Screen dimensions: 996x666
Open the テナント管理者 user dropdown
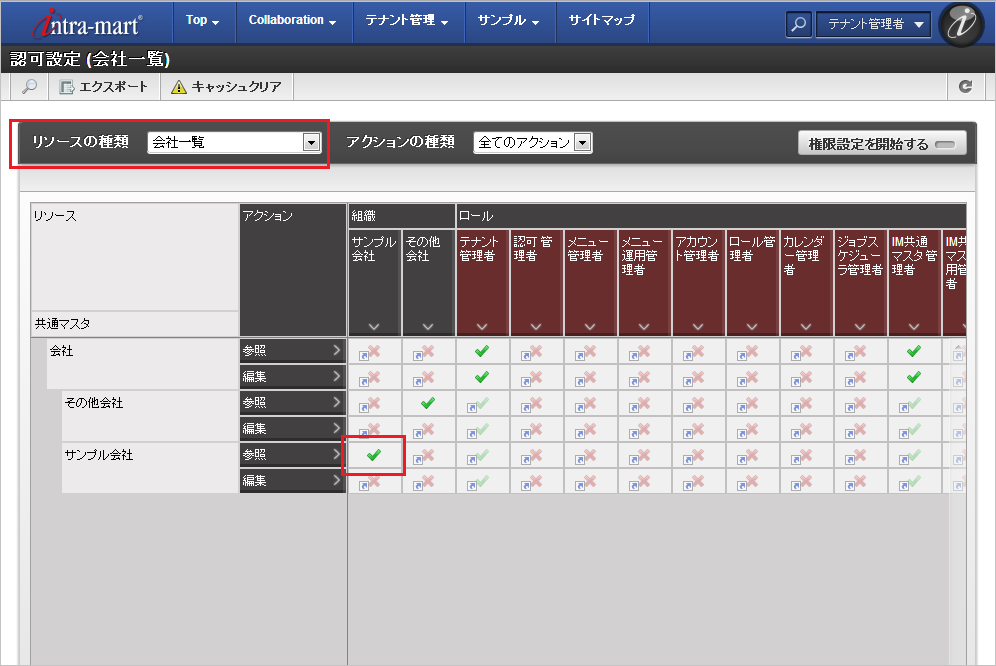873,25
